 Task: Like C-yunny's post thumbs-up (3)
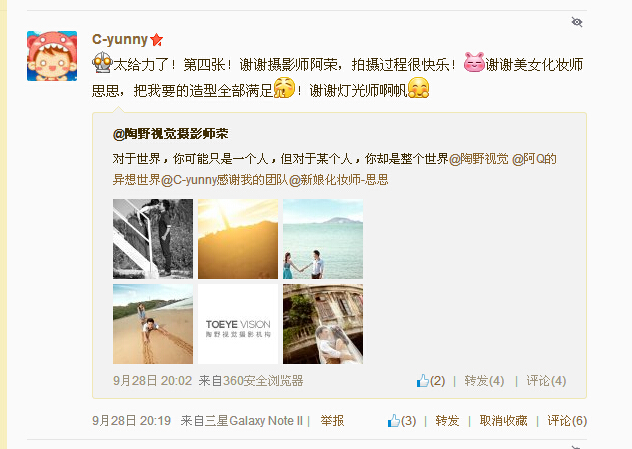[401, 421]
